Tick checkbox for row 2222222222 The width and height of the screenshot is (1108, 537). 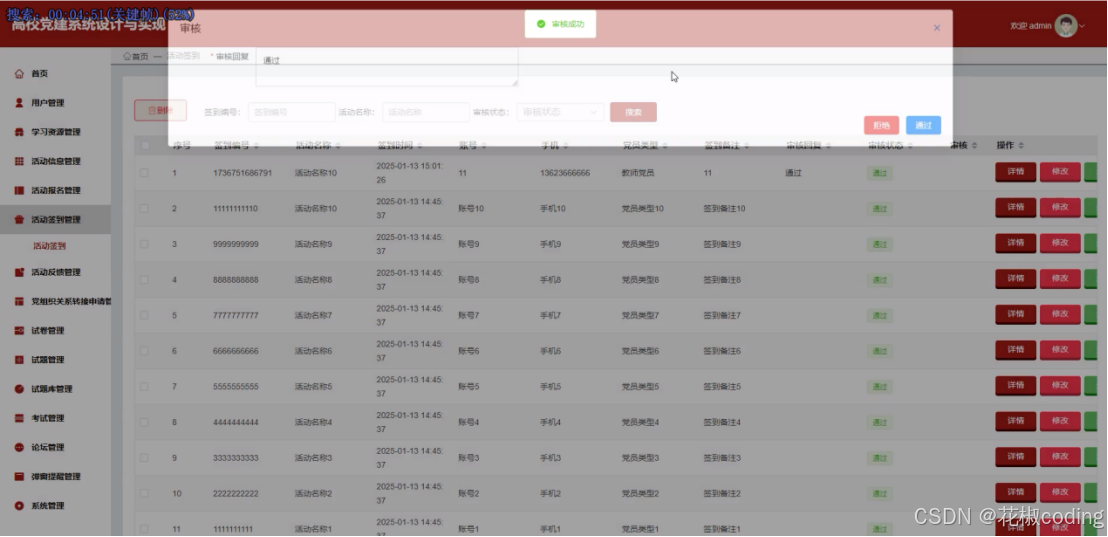point(144,493)
